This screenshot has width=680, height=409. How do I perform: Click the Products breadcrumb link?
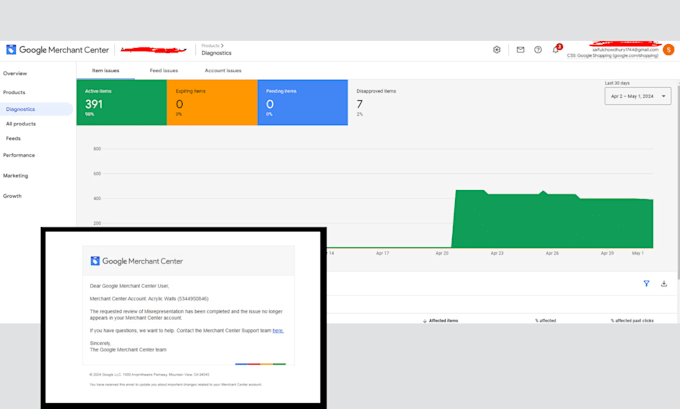pyautogui.click(x=210, y=46)
